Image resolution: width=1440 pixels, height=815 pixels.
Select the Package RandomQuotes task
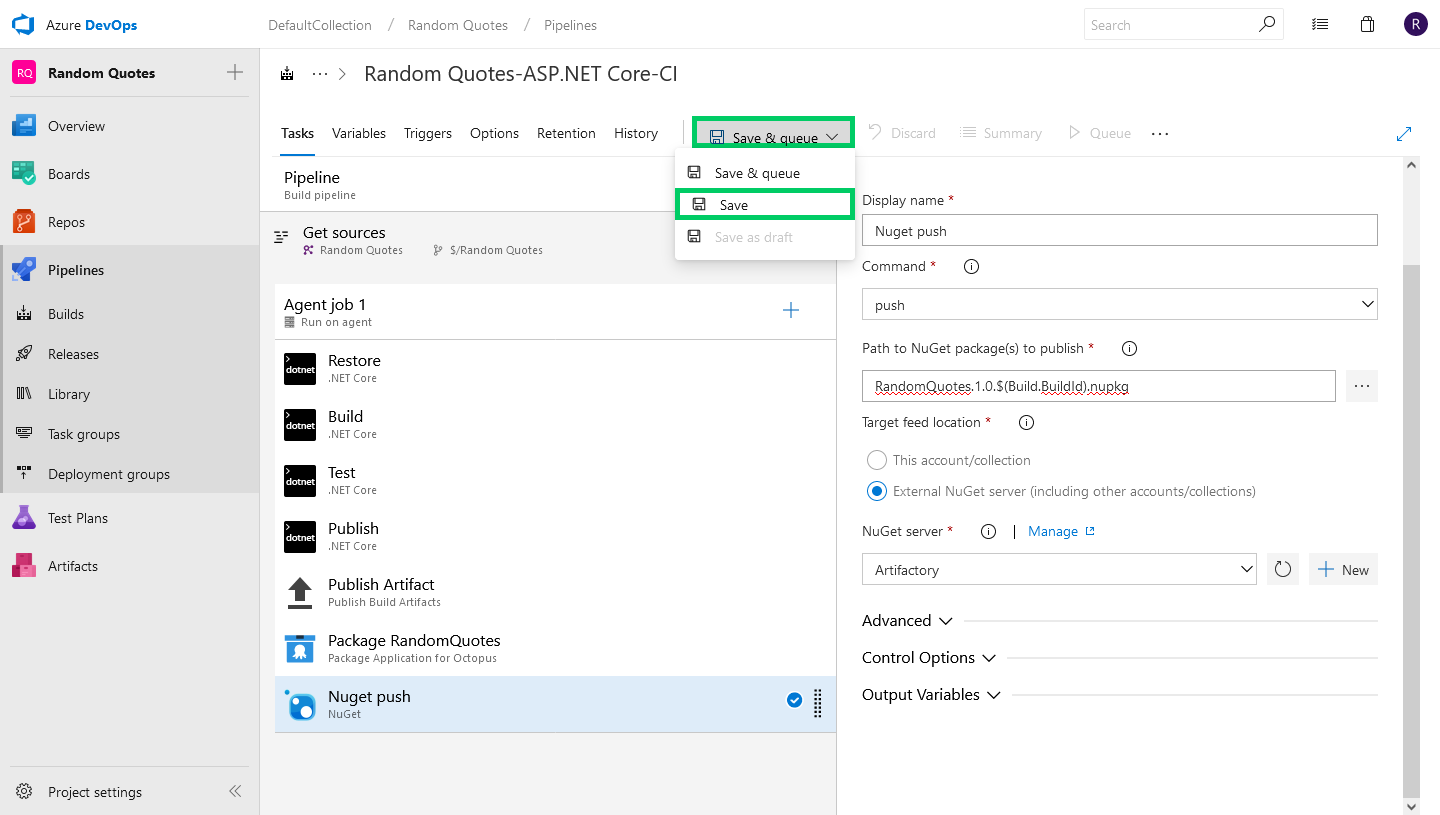tap(555, 648)
